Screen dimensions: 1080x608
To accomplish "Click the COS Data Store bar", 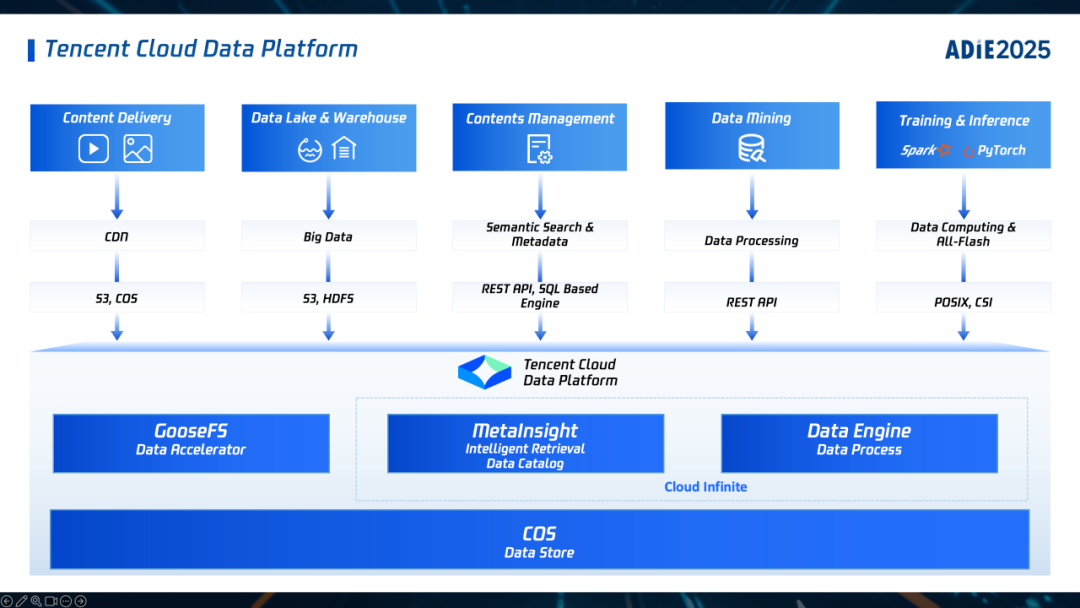I will click(x=540, y=539).
